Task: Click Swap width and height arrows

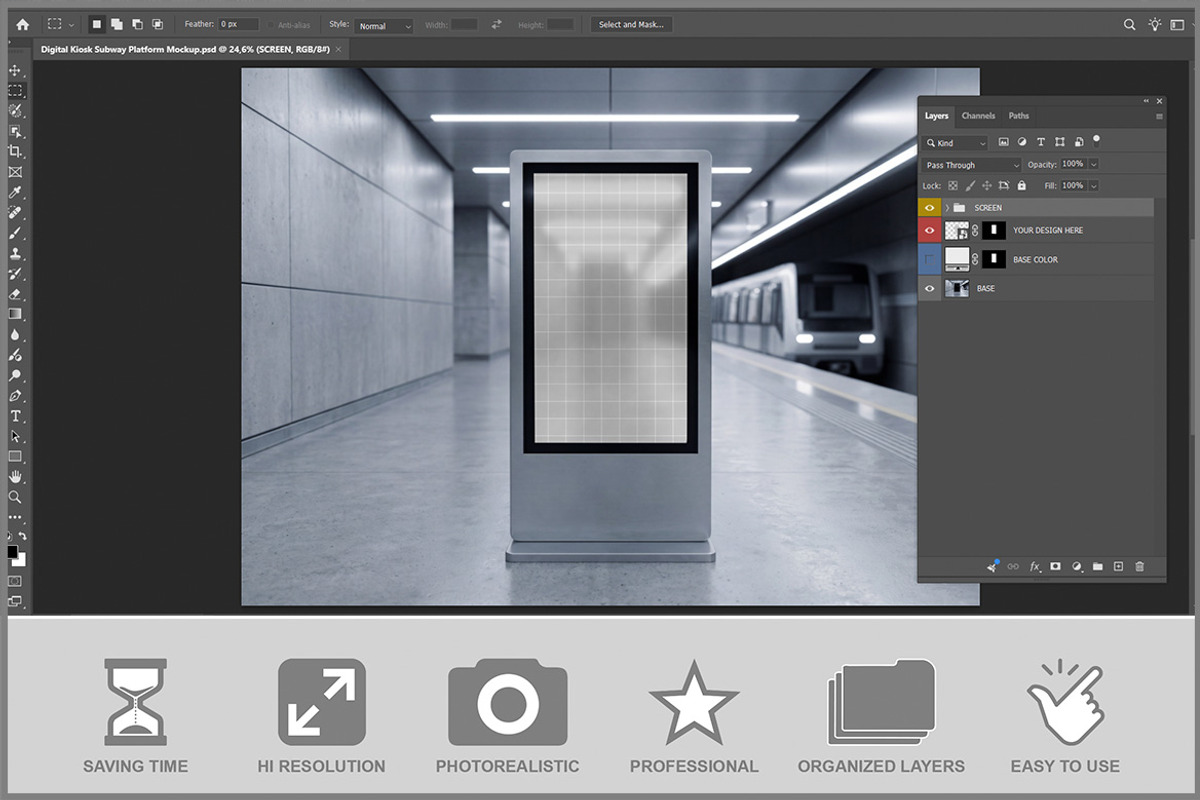Action: click(496, 25)
